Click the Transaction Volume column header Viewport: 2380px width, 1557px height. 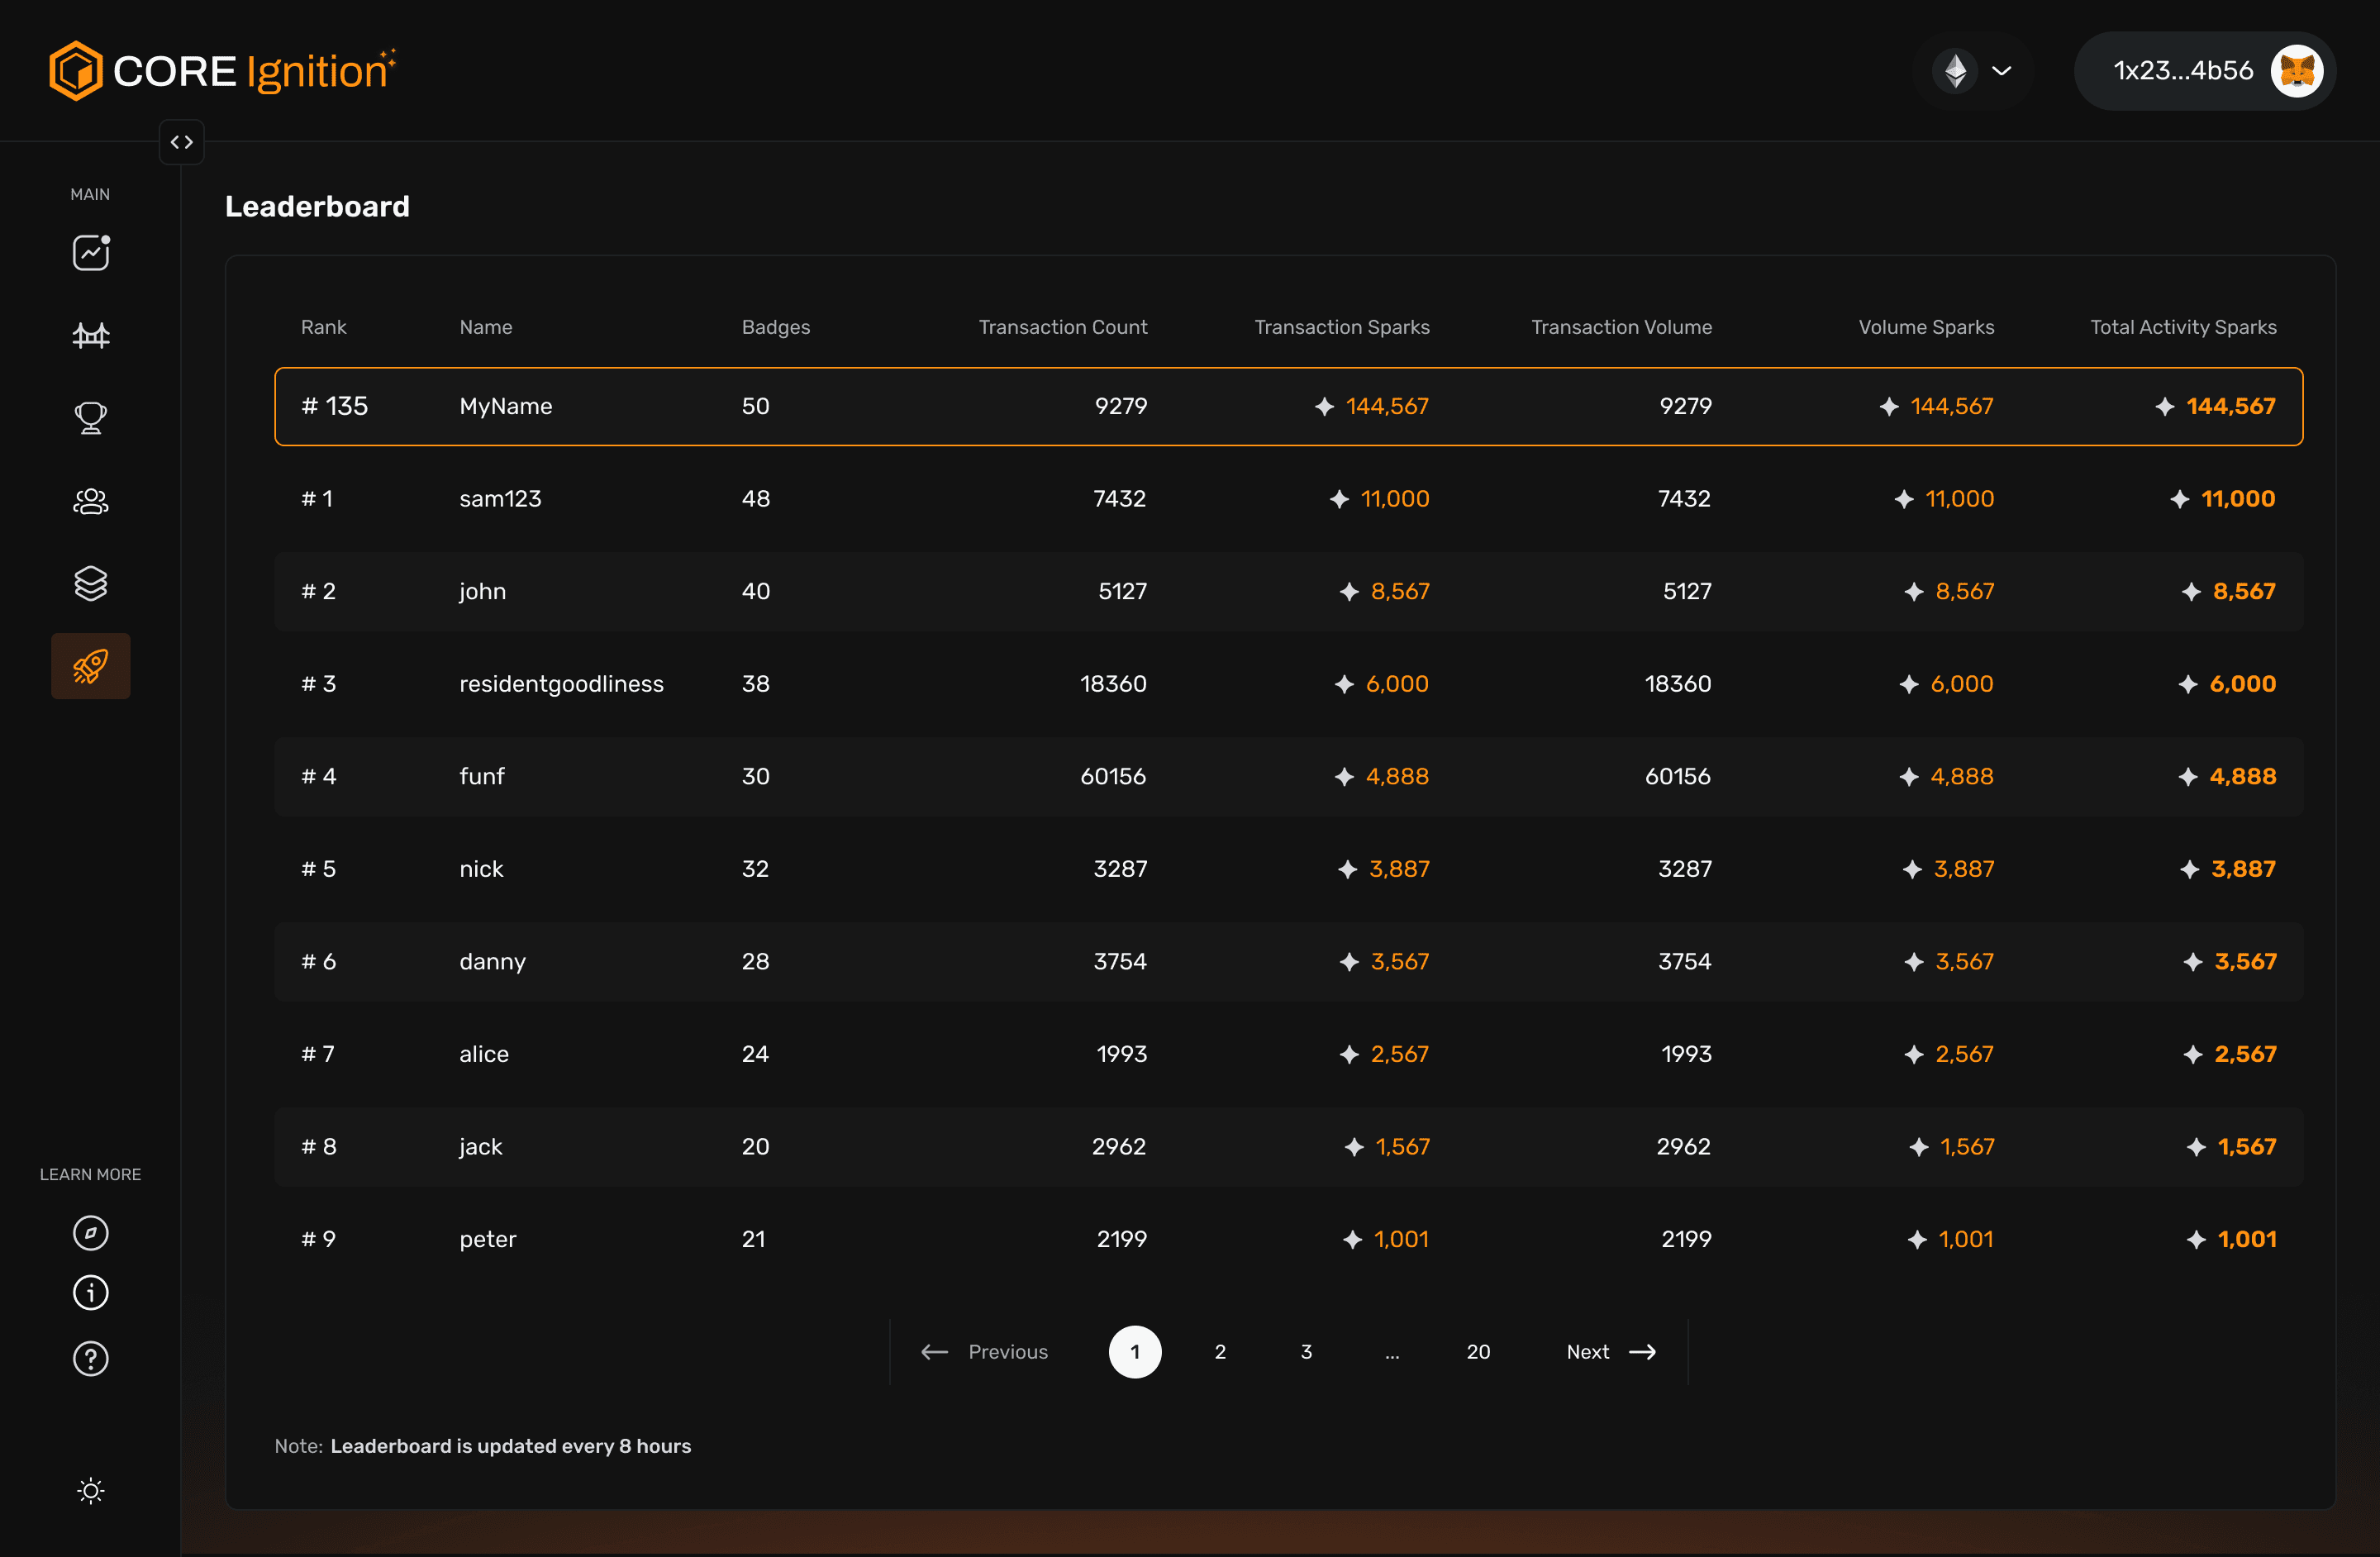point(1621,327)
